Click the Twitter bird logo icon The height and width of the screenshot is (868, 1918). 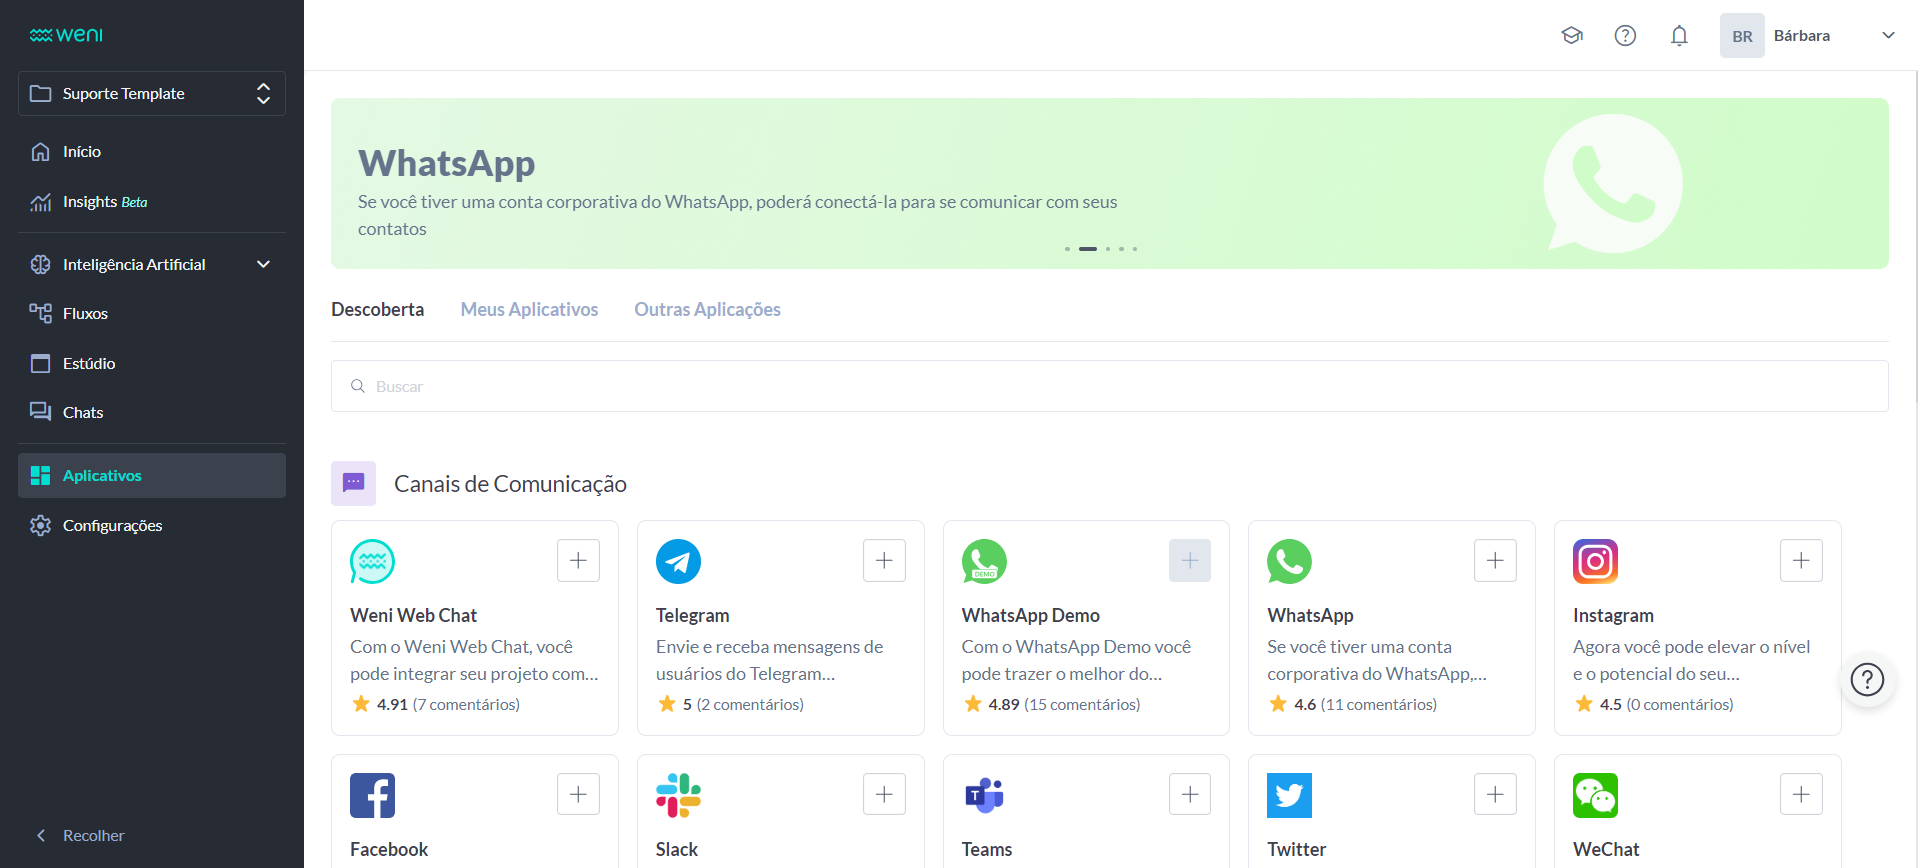point(1289,795)
